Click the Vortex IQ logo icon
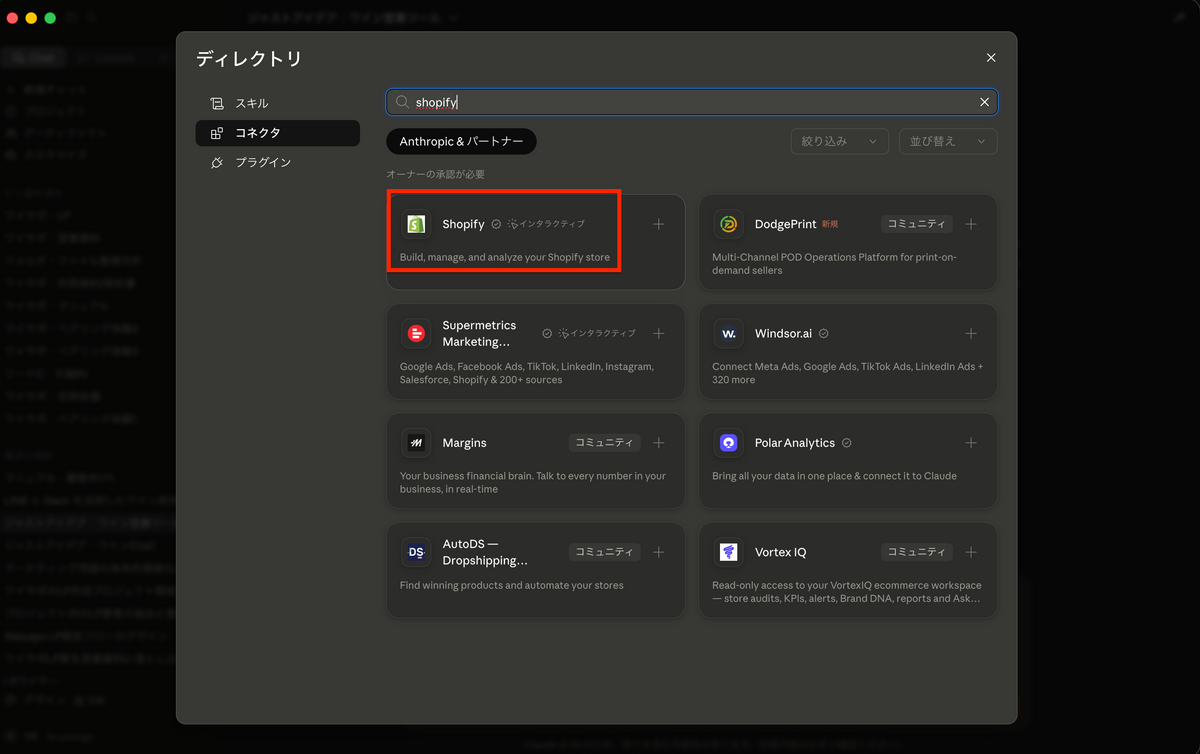 click(x=729, y=552)
